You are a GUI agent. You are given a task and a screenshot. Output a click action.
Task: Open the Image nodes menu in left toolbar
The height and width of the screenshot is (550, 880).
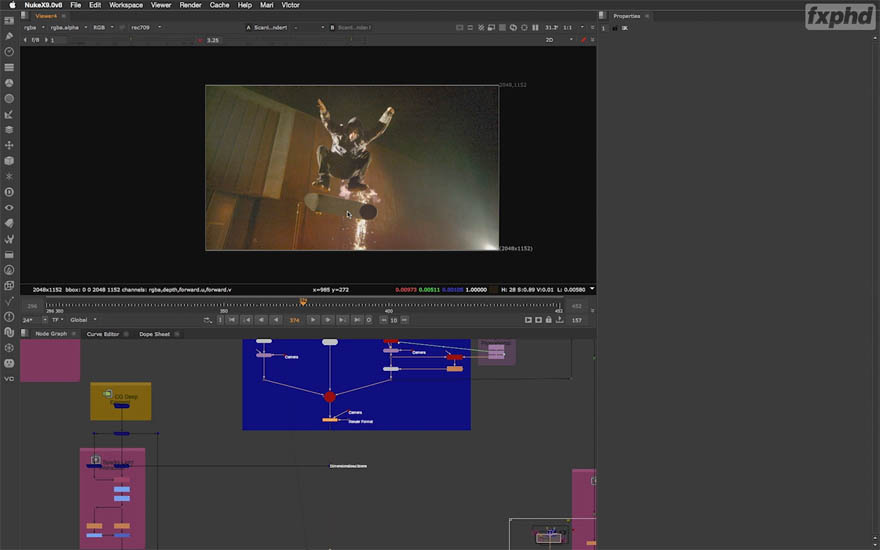[9, 20]
